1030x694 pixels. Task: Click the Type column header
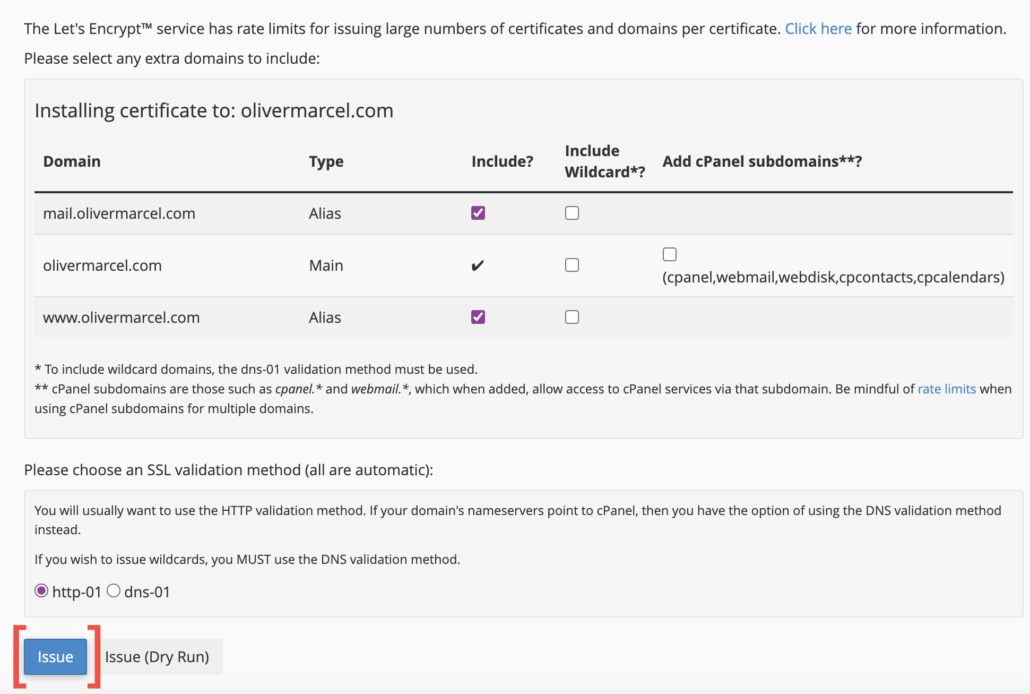click(326, 162)
